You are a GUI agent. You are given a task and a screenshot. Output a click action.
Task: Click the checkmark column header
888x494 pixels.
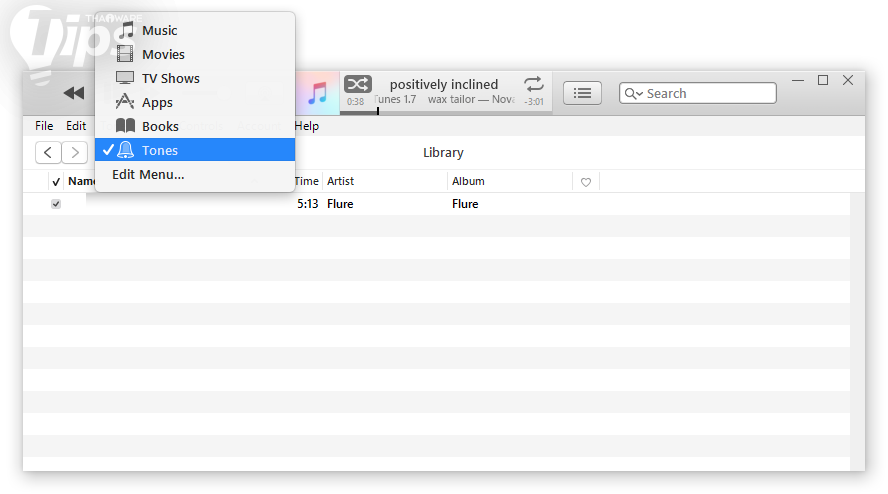(x=56, y=182)
